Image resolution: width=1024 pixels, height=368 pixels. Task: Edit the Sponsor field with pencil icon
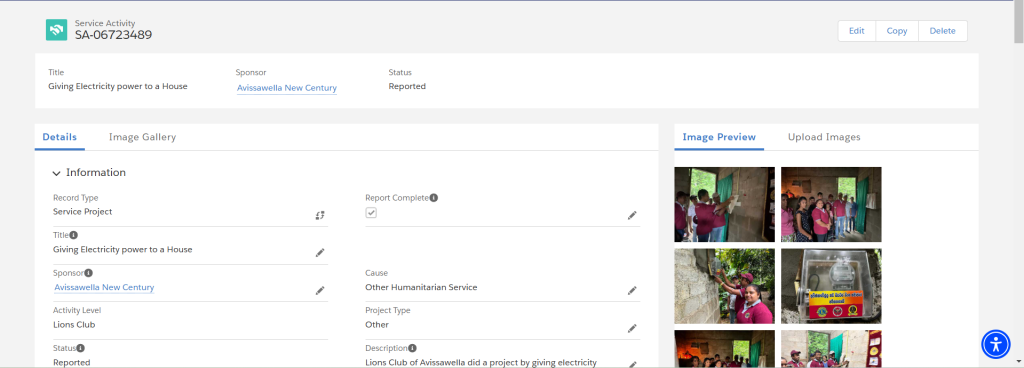[320, 290]
